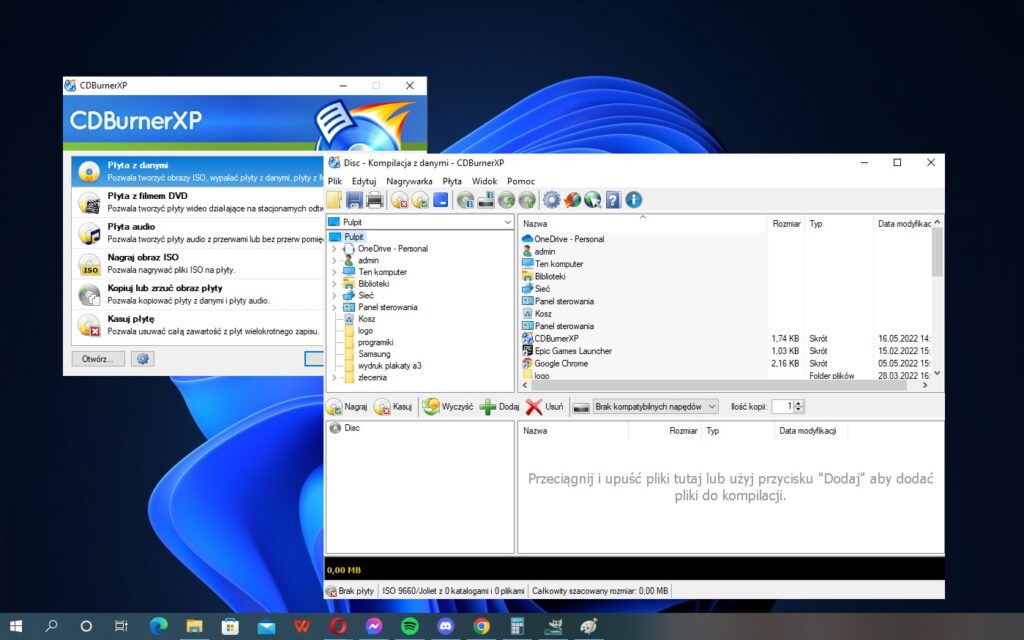
Task: Open the Nagrywarka menu
Action: [x=409, y=182]
